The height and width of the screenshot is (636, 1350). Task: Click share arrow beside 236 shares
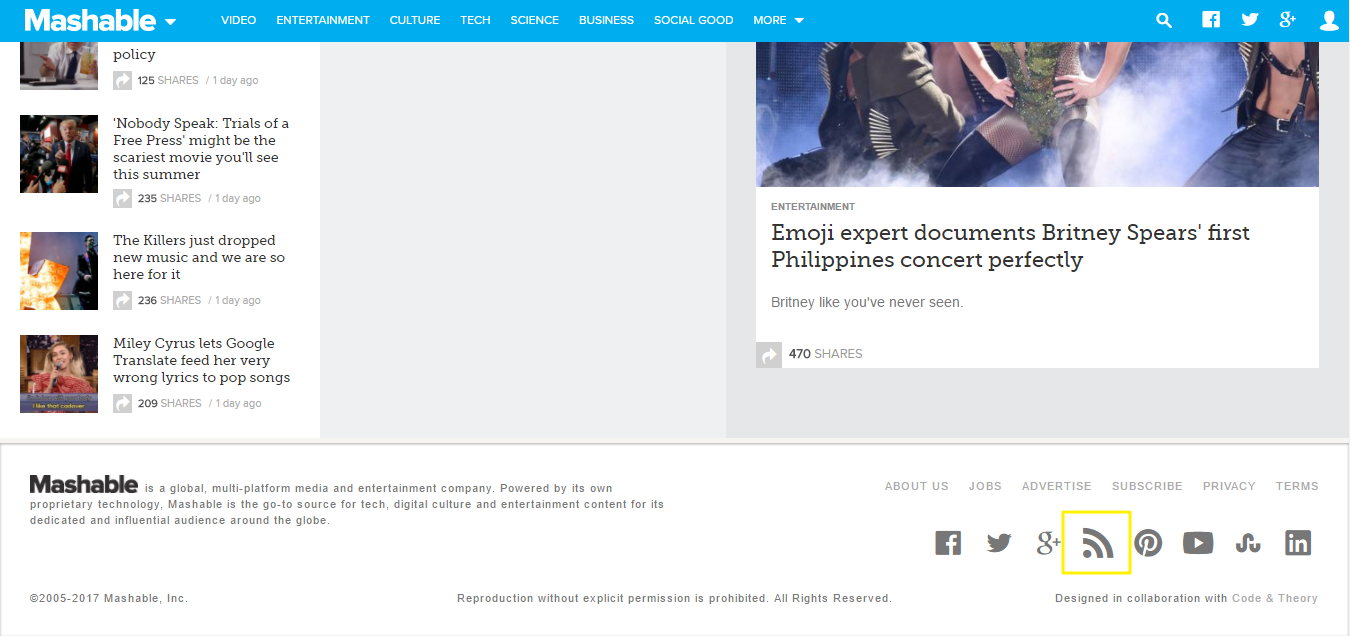[122, 300]
